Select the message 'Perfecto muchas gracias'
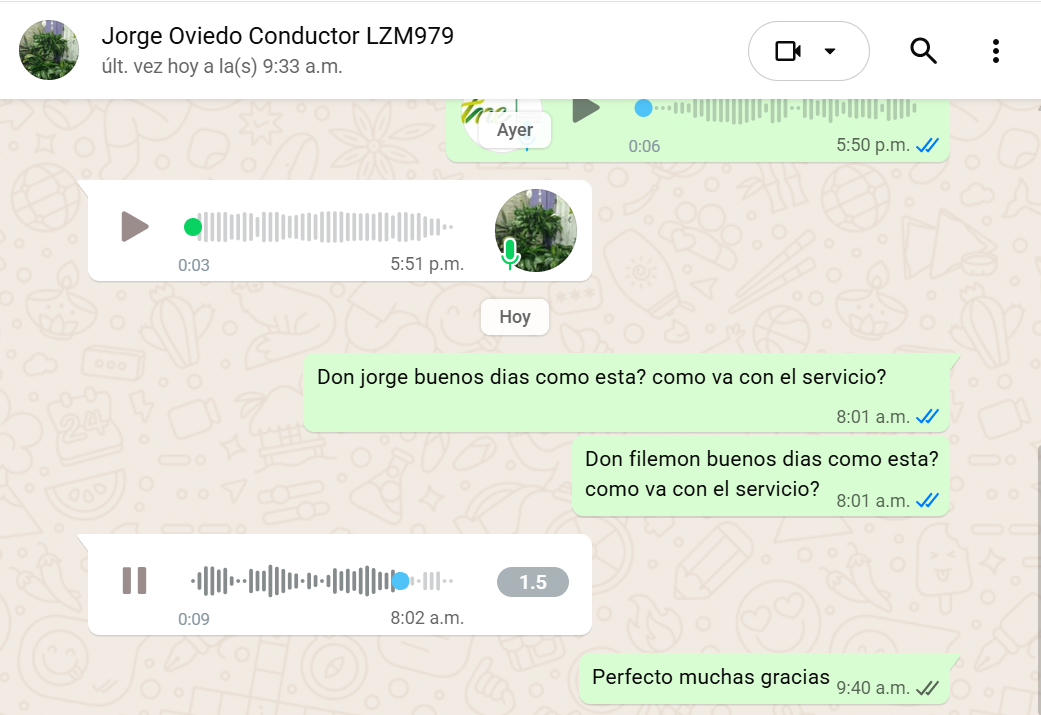Viewport: 1041px width, 715px height. pos(763,678)
